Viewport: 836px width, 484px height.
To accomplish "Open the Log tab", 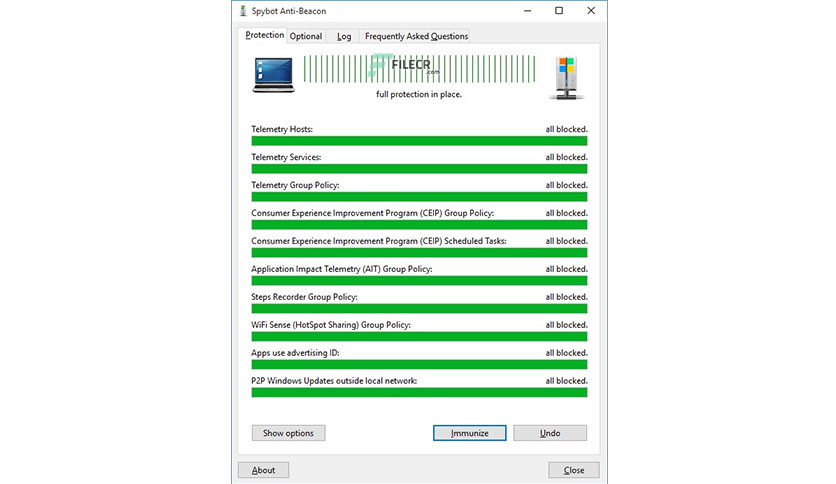I will [x=344, y=36].
